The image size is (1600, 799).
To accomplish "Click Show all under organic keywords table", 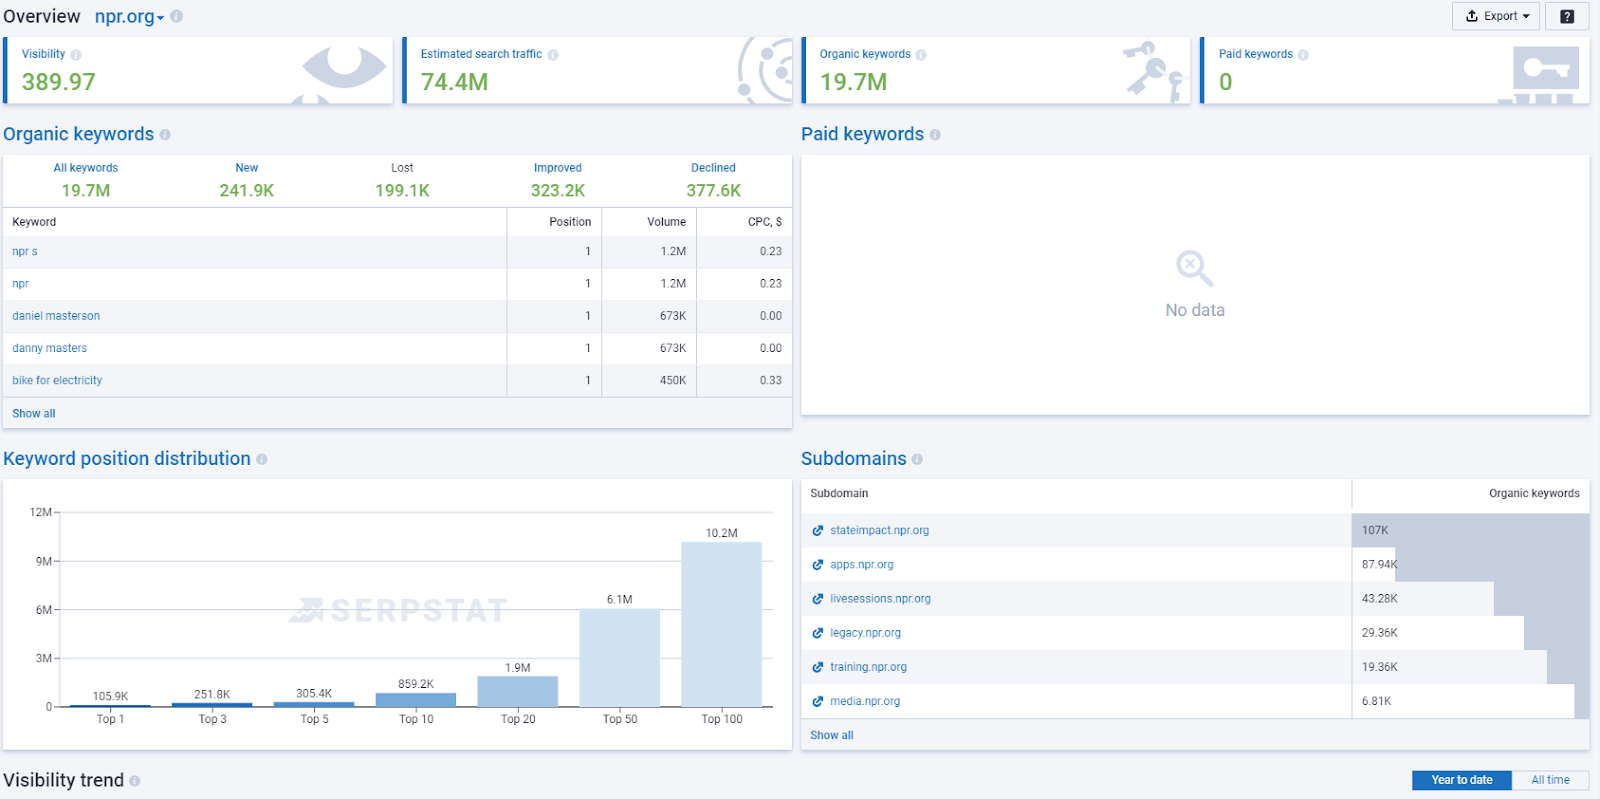I will pyautogui.click(x=34, y=414).
